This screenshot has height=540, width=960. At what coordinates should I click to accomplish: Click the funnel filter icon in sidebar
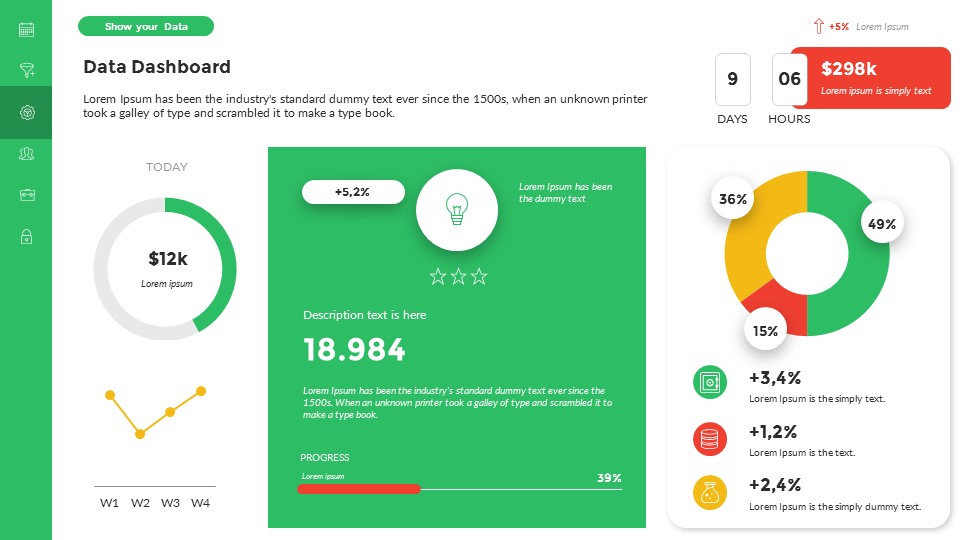tap(26, 70)
